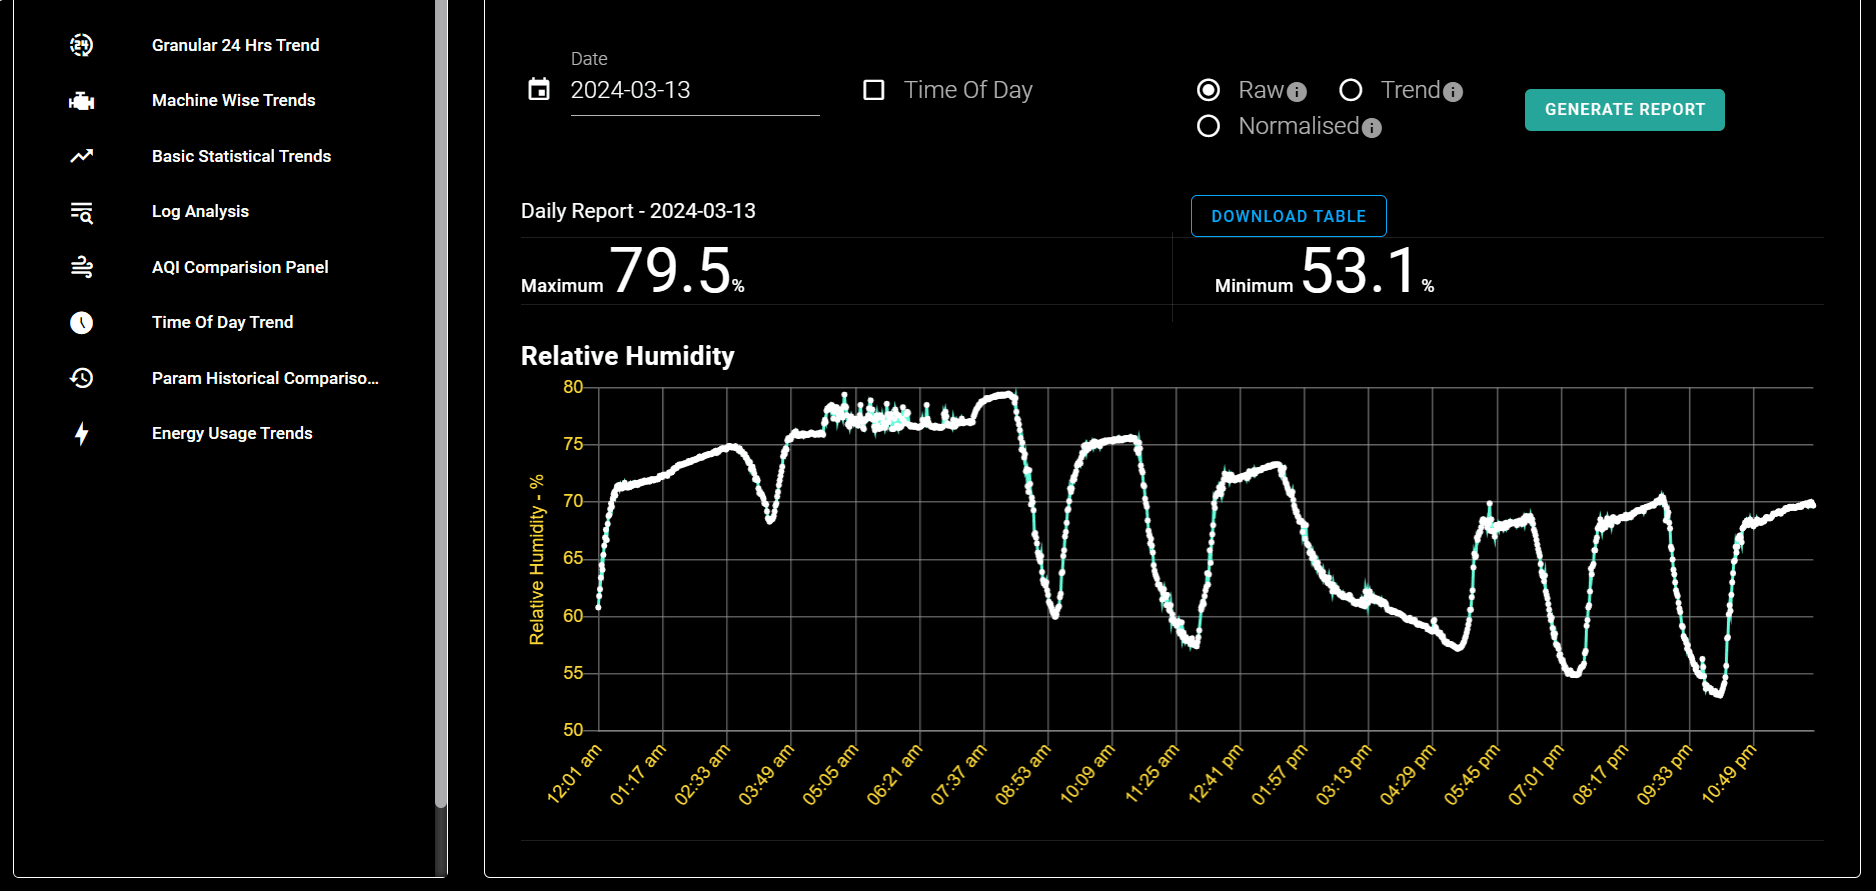
Task: Select the Raw radio button
Action: pos(1208,90)
